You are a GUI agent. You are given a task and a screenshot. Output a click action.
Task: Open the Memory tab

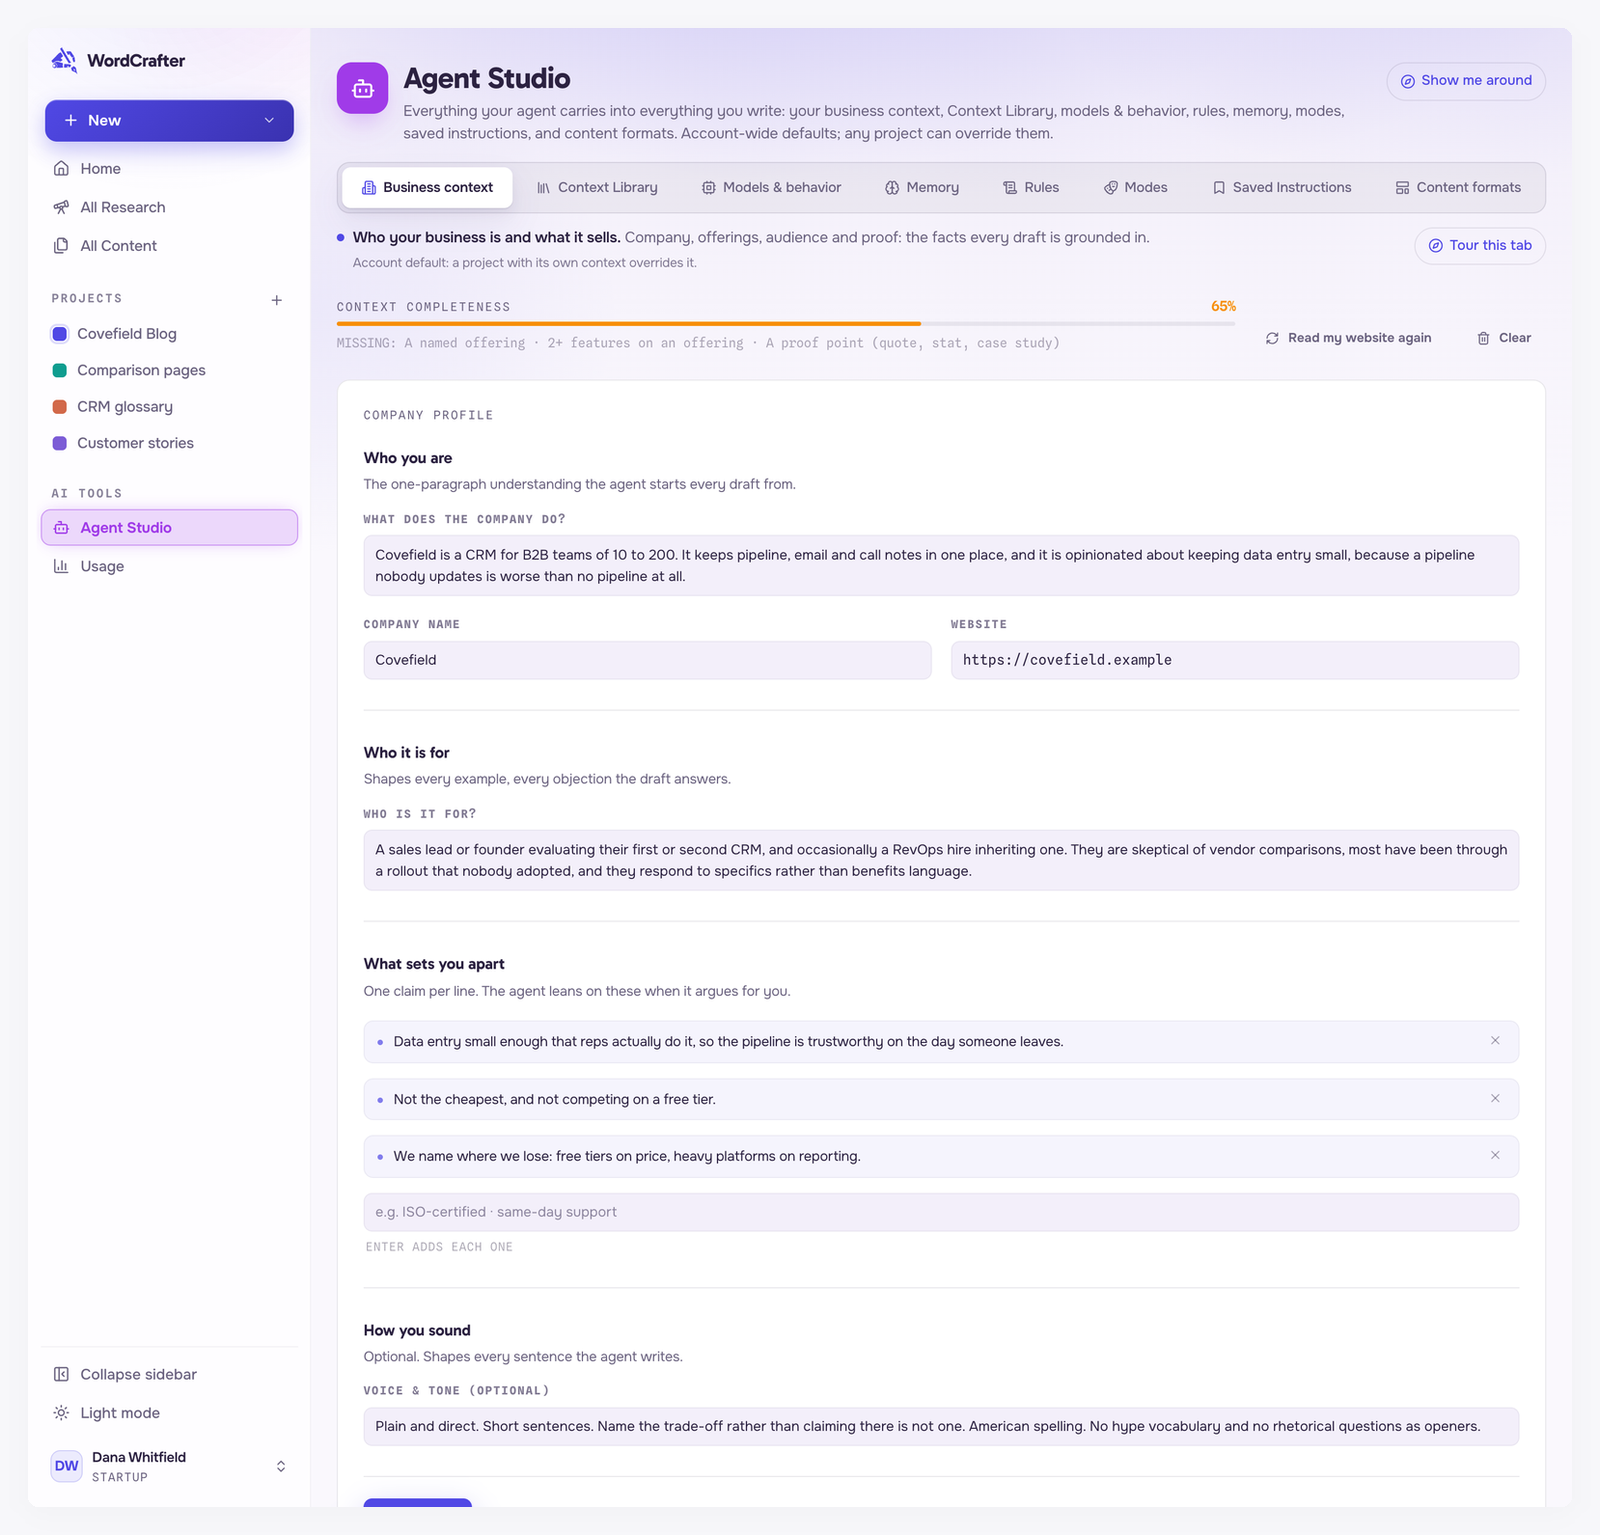pyautogui.click(x=922, y=188)
